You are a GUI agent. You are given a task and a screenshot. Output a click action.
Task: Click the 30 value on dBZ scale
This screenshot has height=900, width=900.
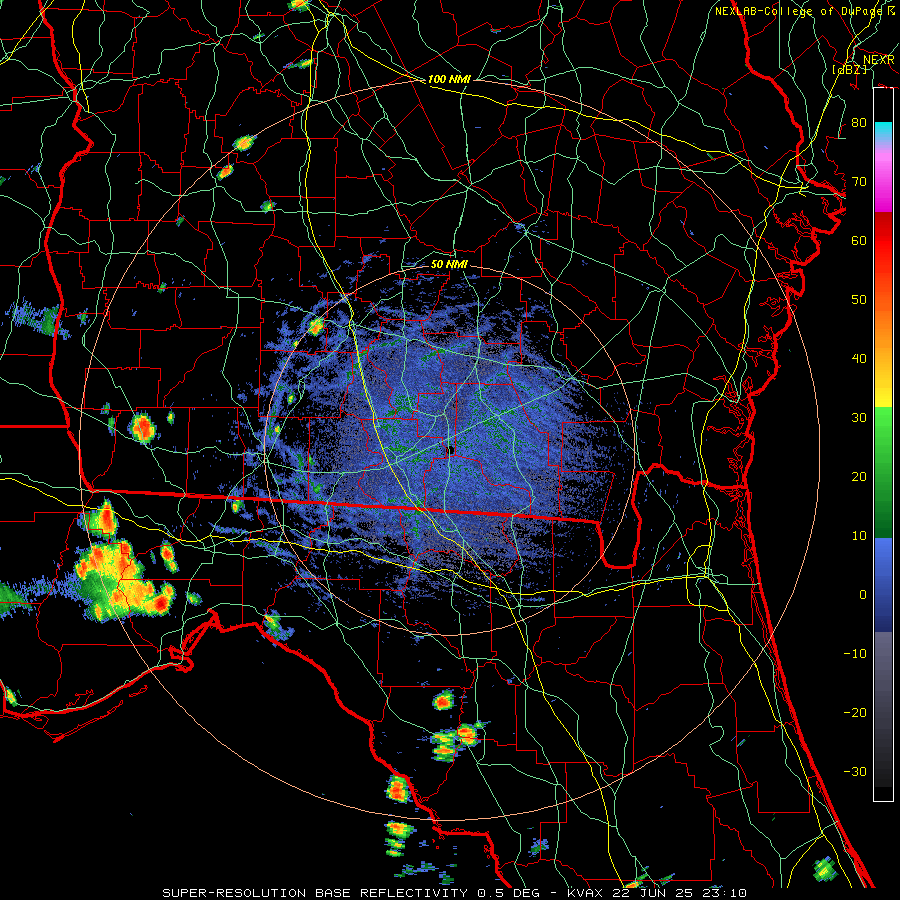(859, 418)
